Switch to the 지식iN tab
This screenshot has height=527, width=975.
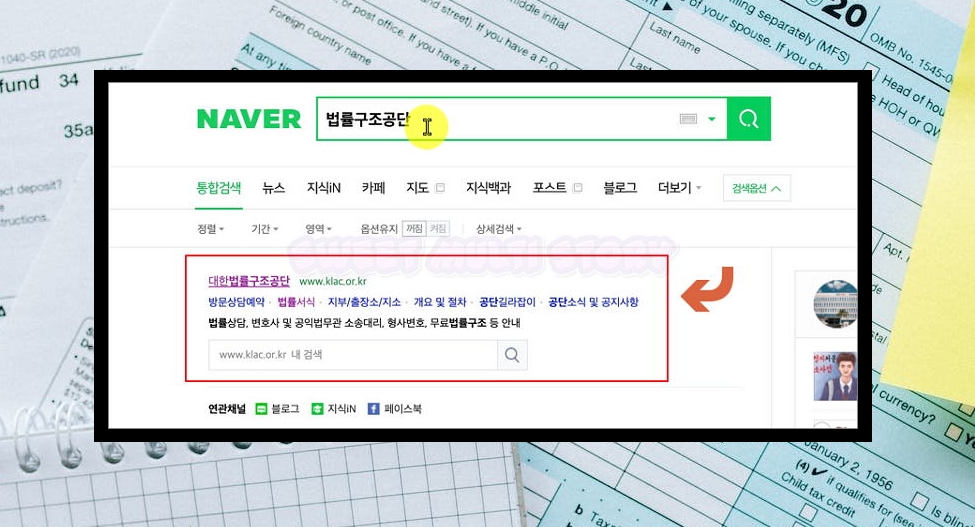tap(323, 188)
